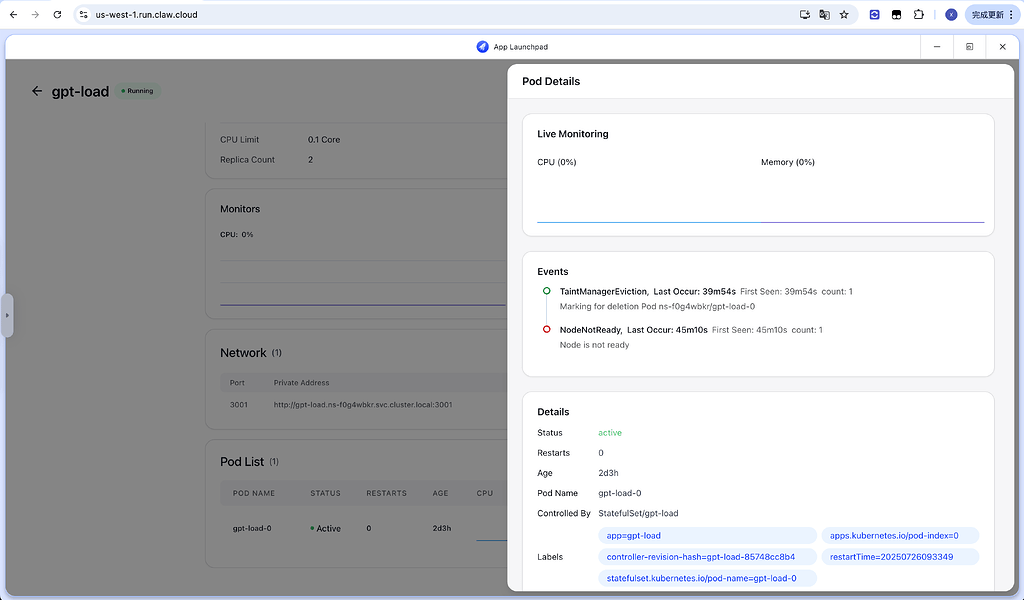Image resolution: width=1024 pixels, height=600 pixels.
Task: Go back using the browser back arrow
Action: tap(14, 14)
